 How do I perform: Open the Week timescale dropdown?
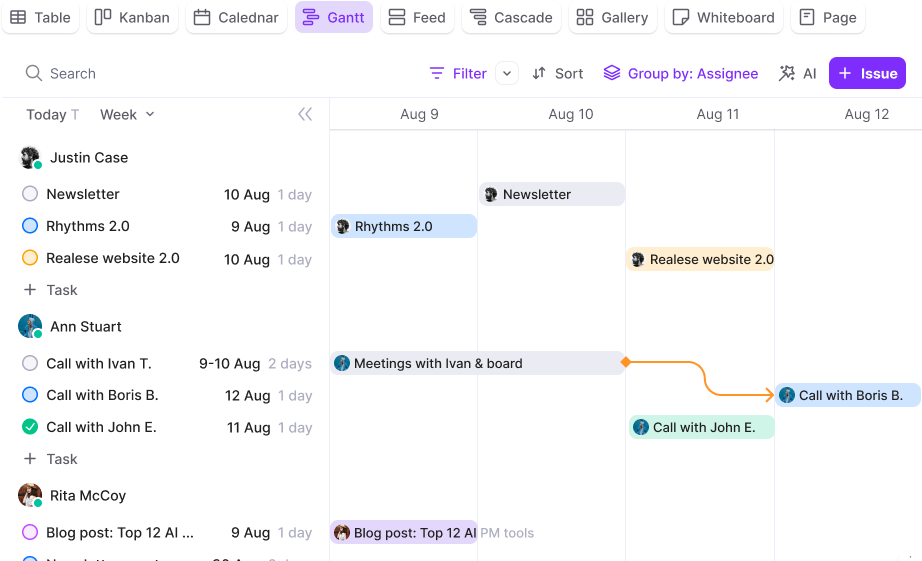127,114
